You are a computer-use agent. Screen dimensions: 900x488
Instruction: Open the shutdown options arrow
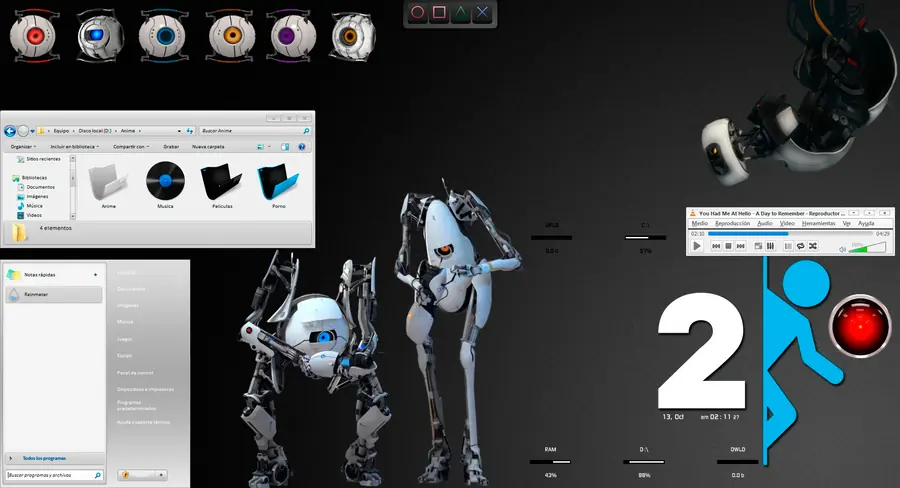point(161,475)
